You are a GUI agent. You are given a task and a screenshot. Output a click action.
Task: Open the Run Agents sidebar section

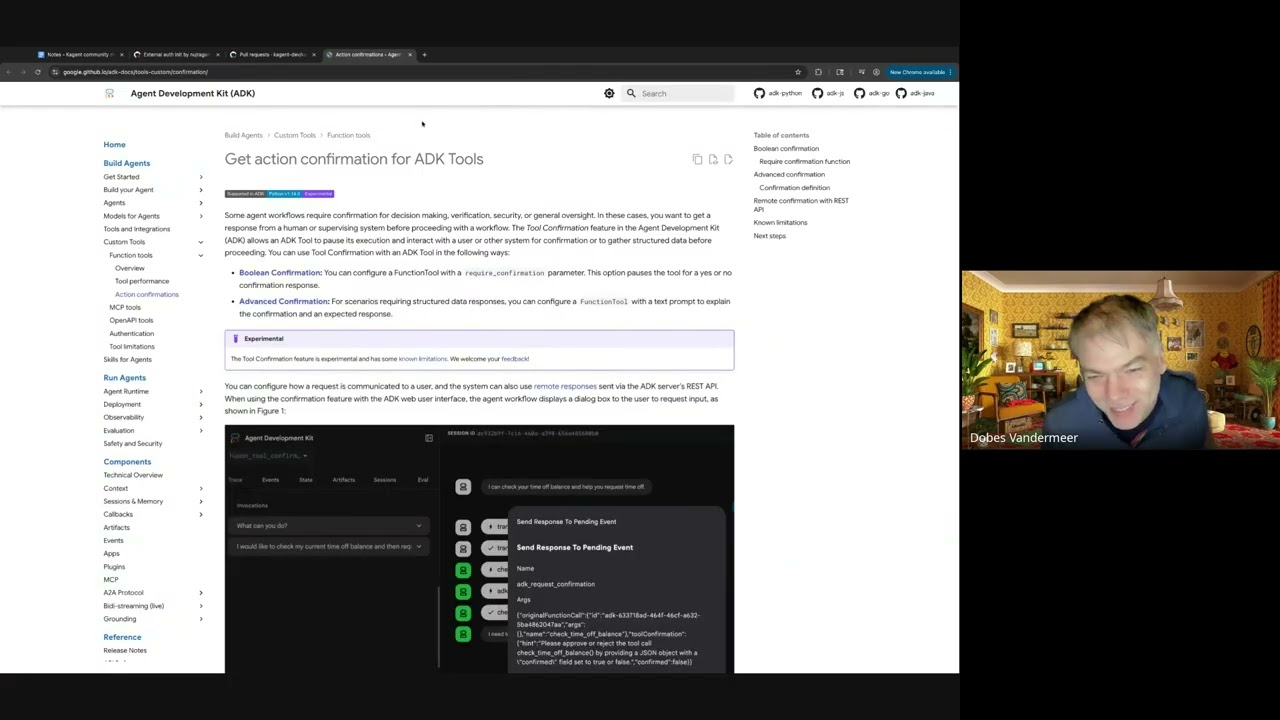pyautogui.click(x=124, y=378)
